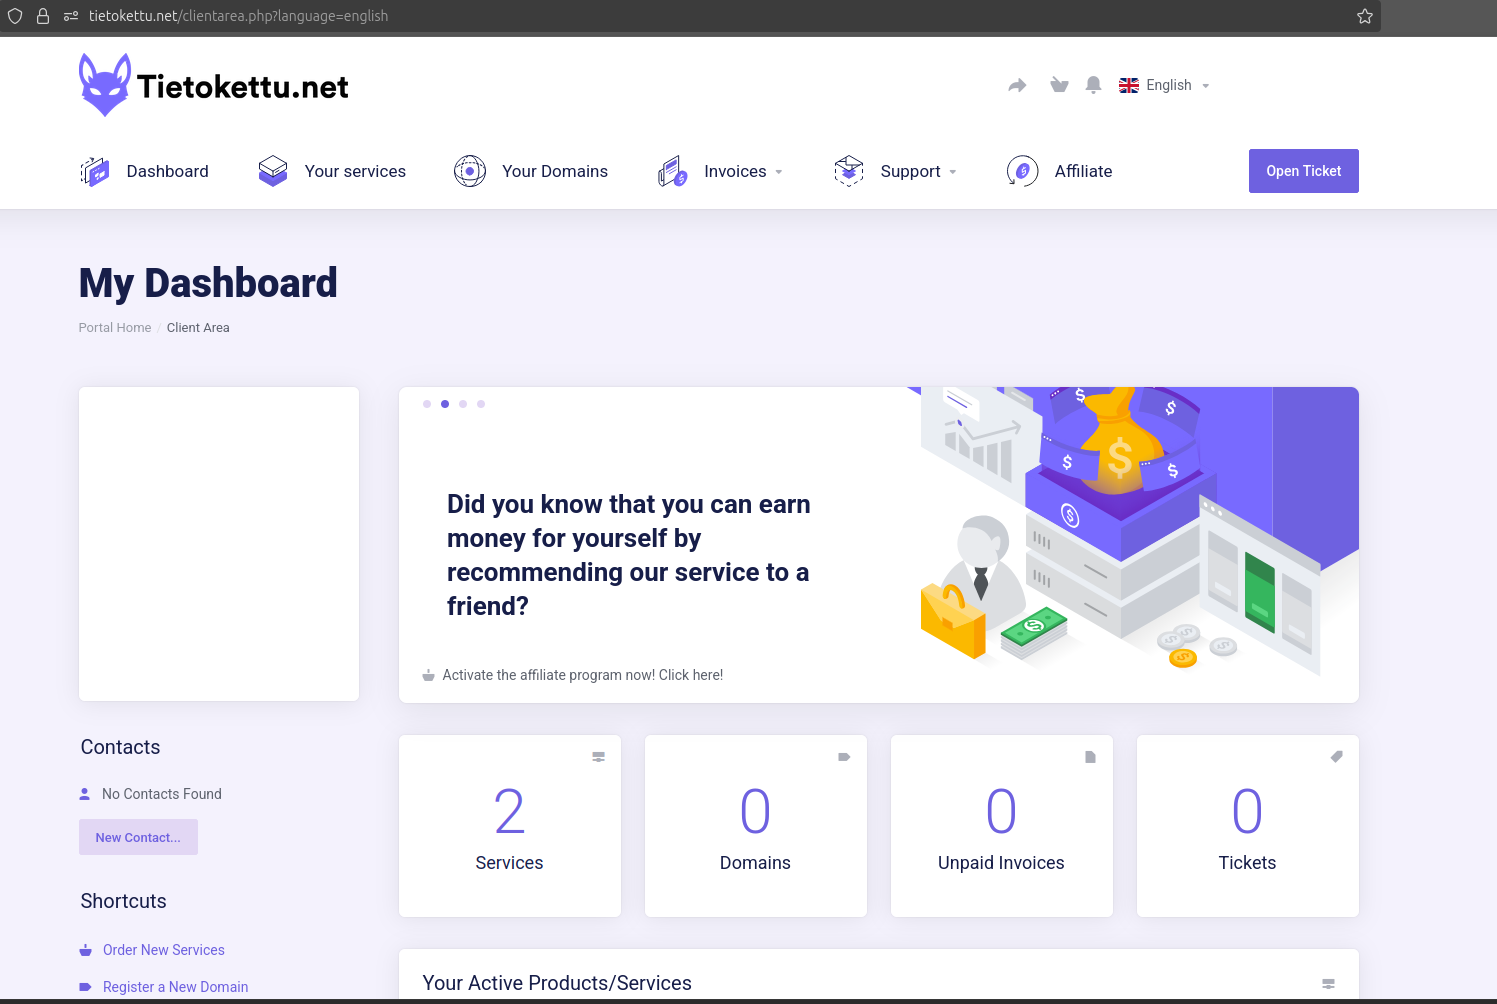Open the notifications bell
Viewport: 1497px width, 1004px height.
coord(1093,86)
